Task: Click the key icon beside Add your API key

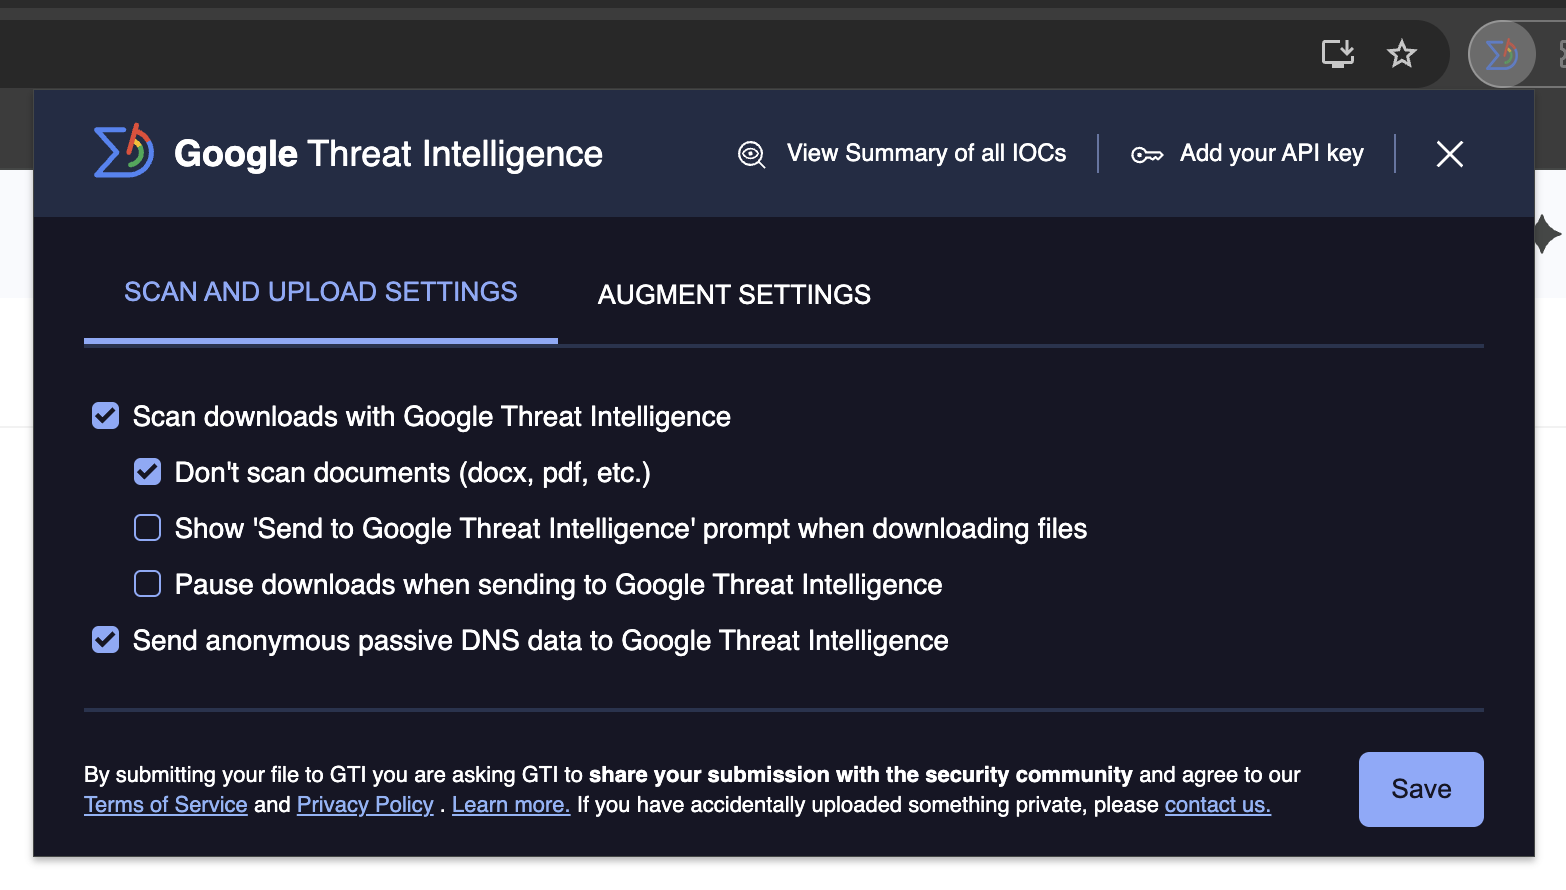Action: tap(1147, 155)
